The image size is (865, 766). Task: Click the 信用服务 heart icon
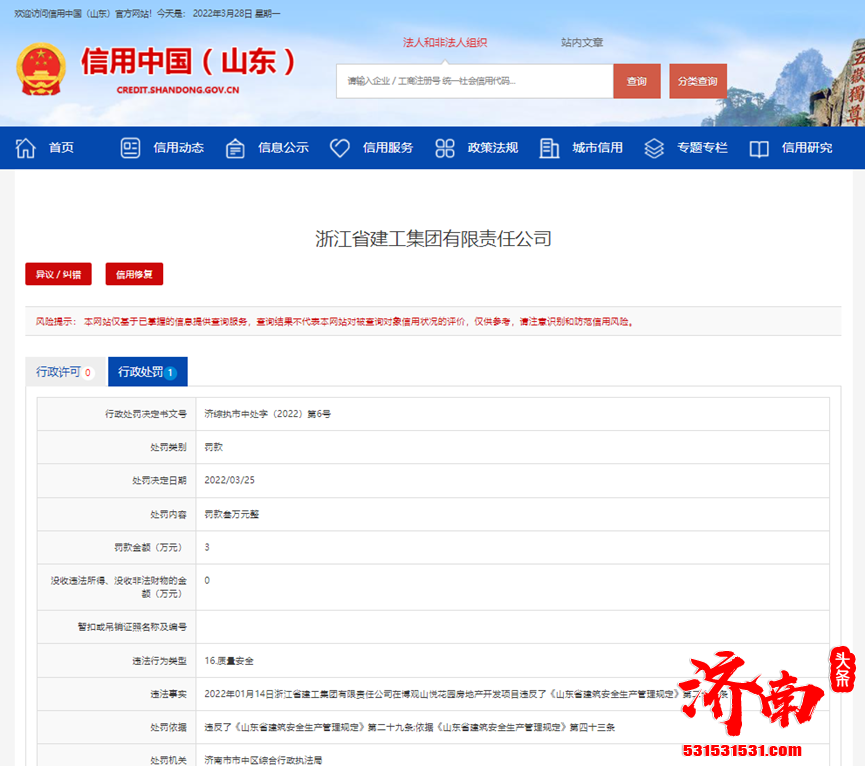coord(340,147)
